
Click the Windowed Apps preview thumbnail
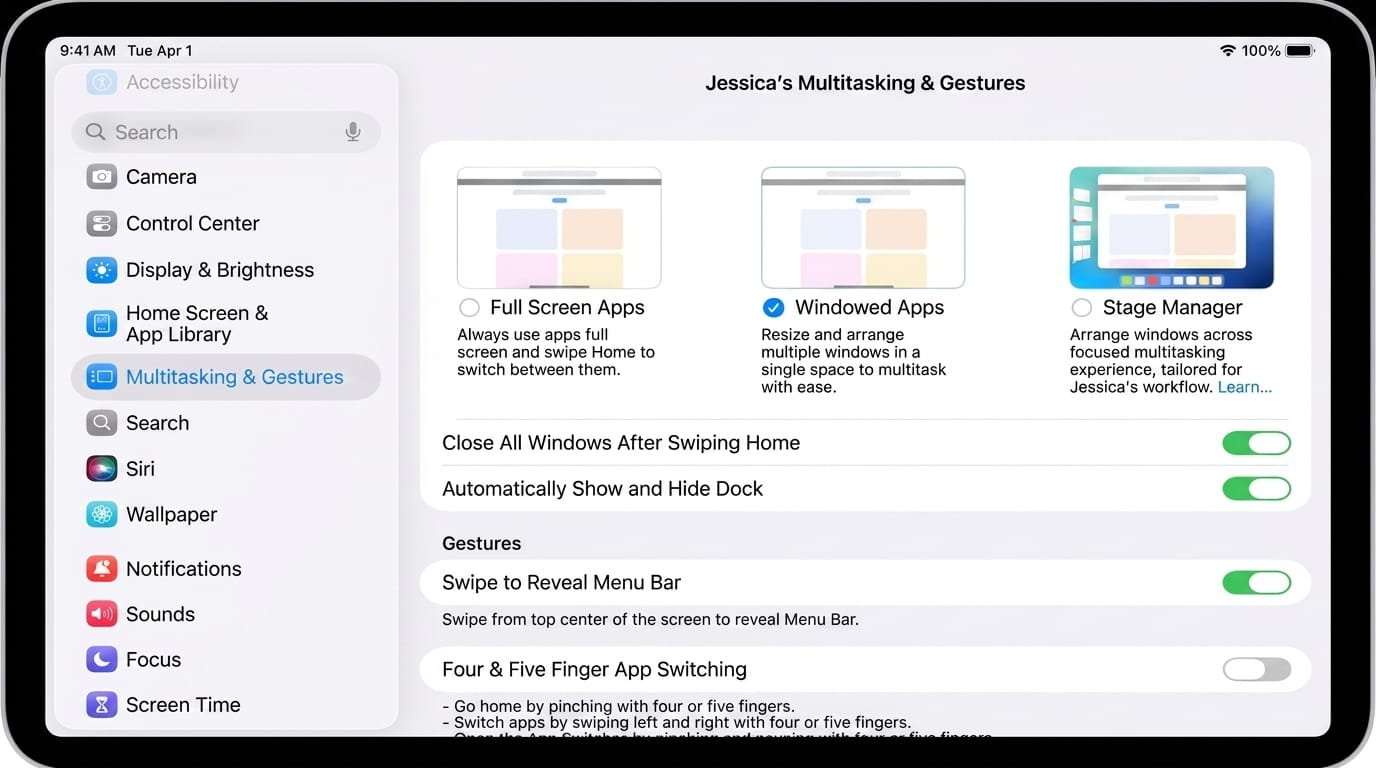coord(863,228)
